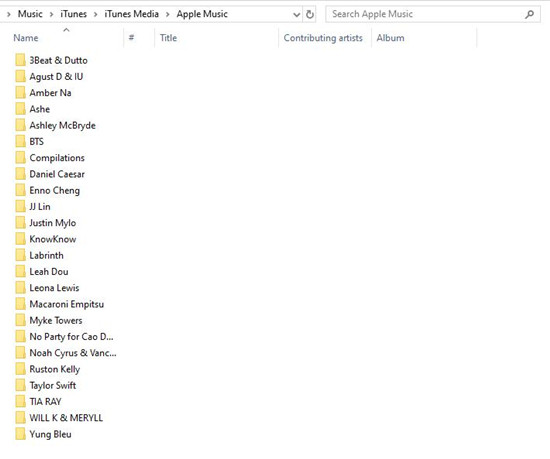Go to iTunes in the breadcrumb
This screenshot has height=459, width=550.
coord(73,14)
